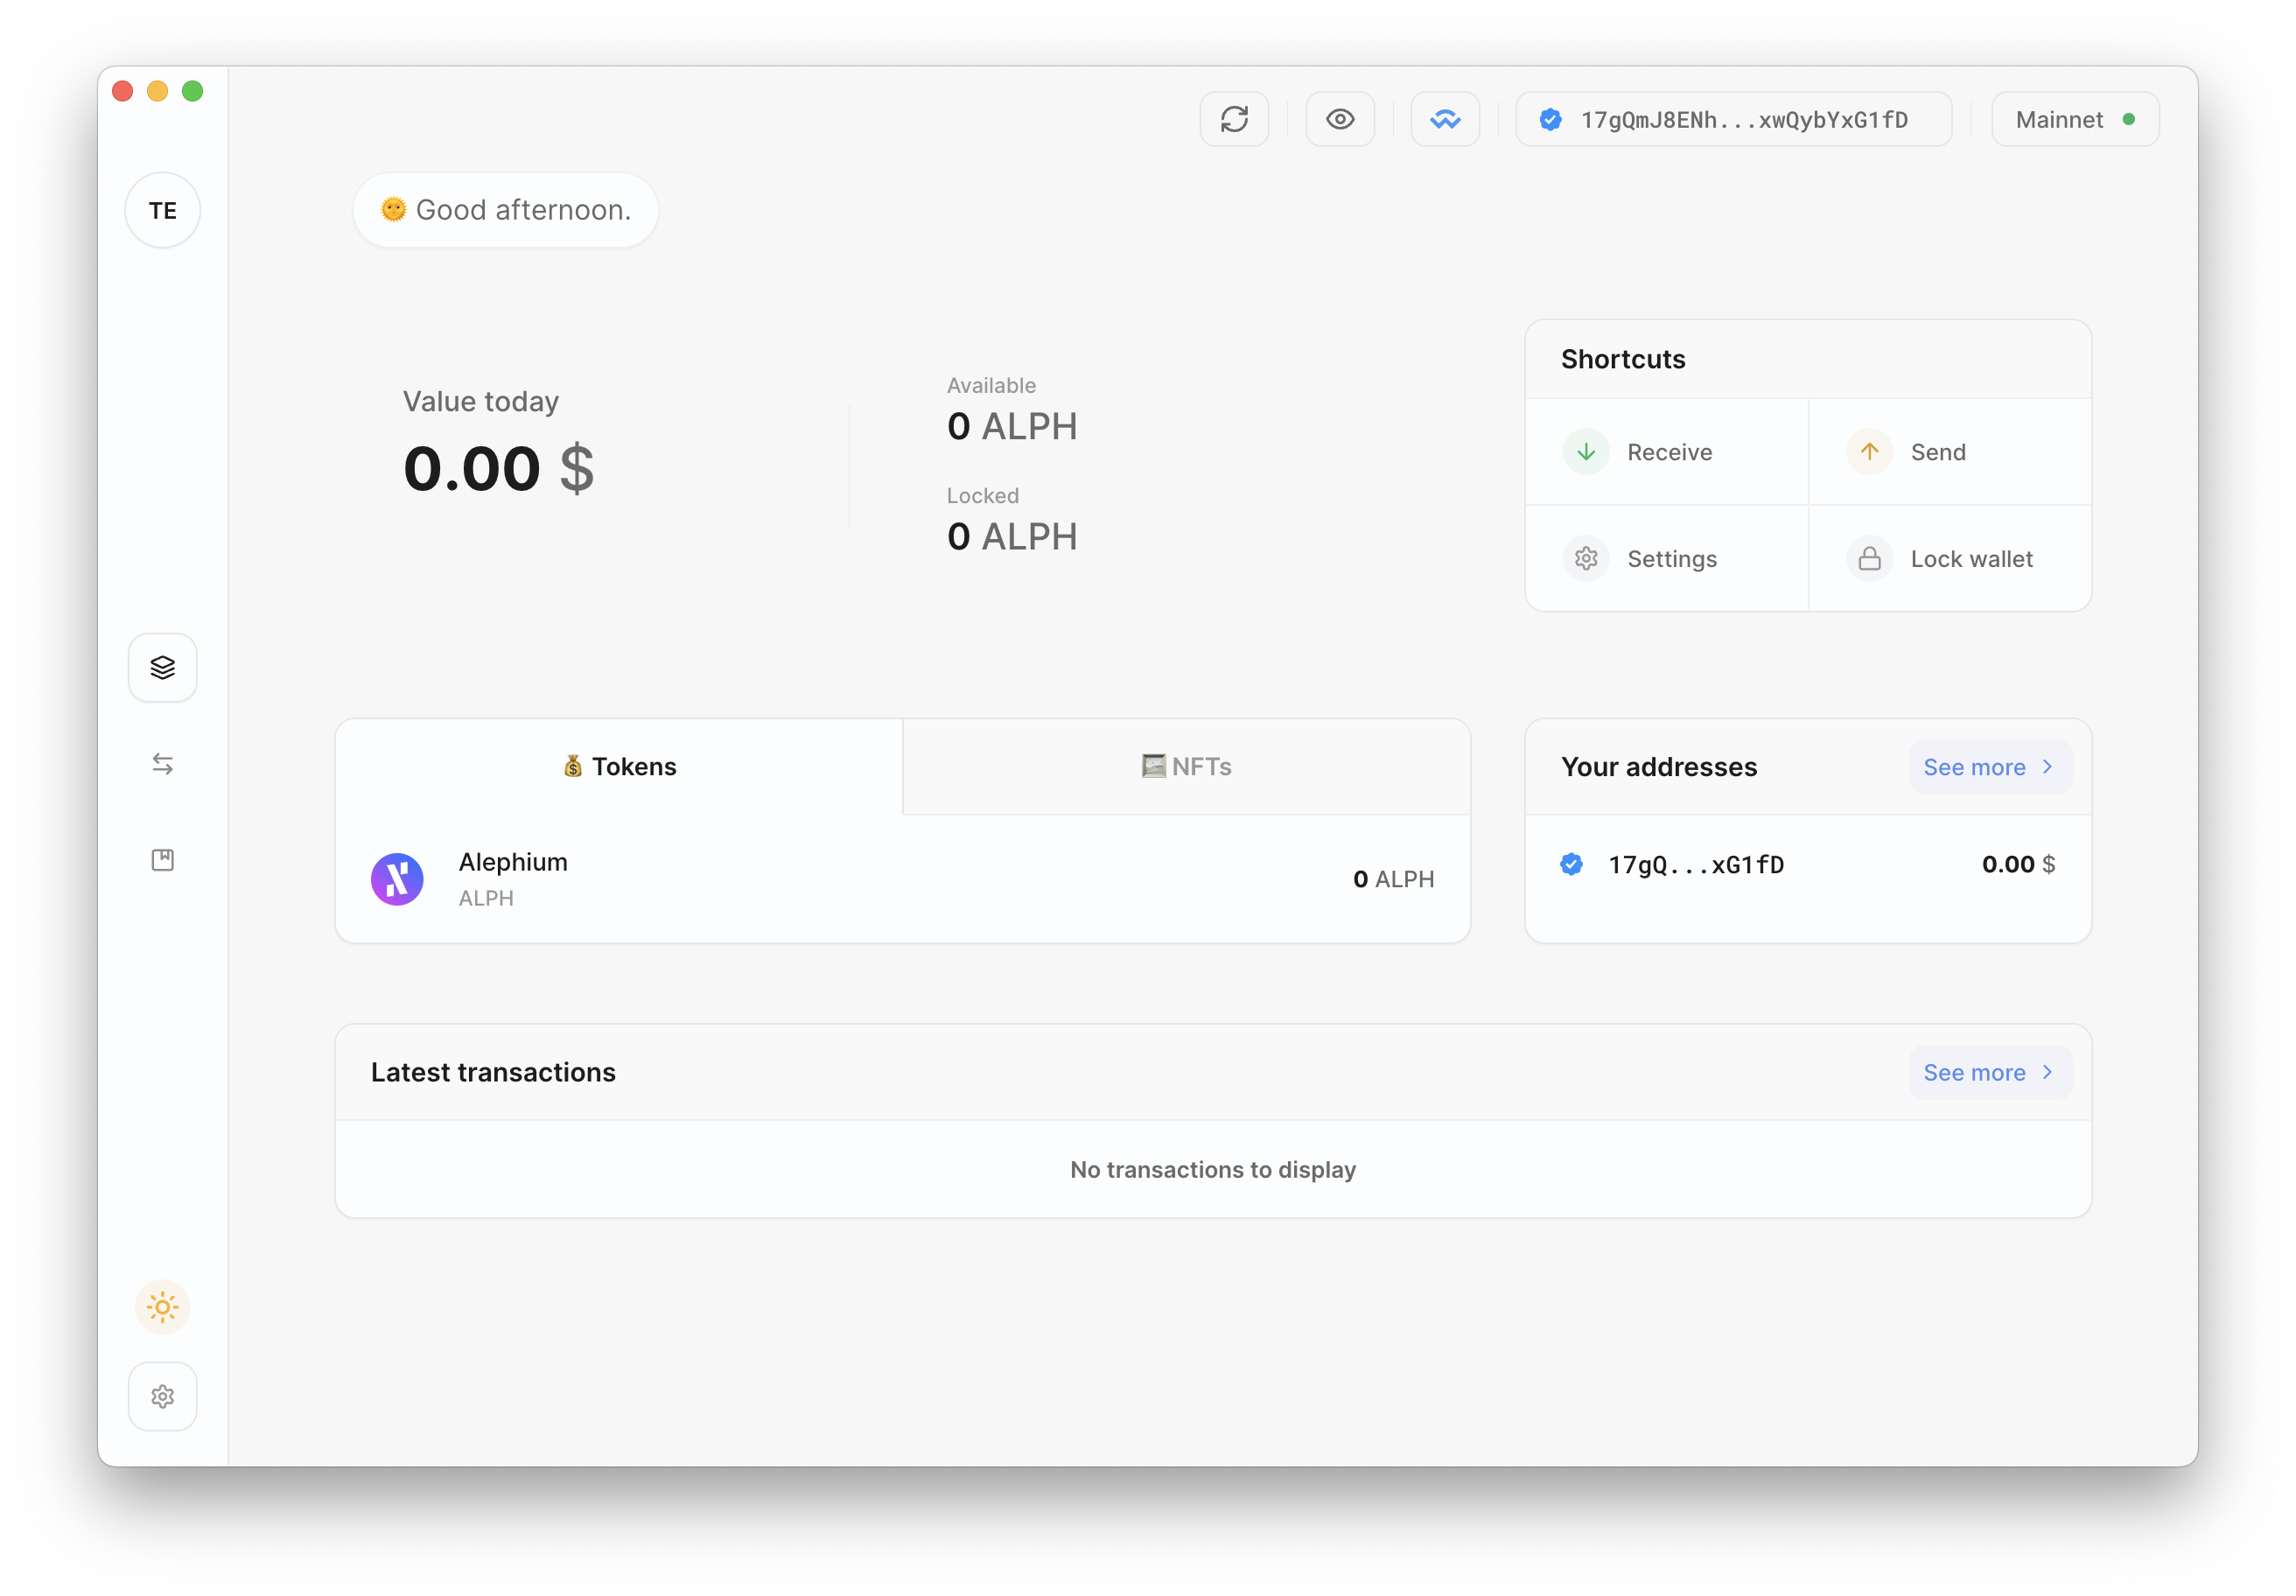
Task: Select the address row 17gQ...xG1fD
Action: click(1808, 864)
